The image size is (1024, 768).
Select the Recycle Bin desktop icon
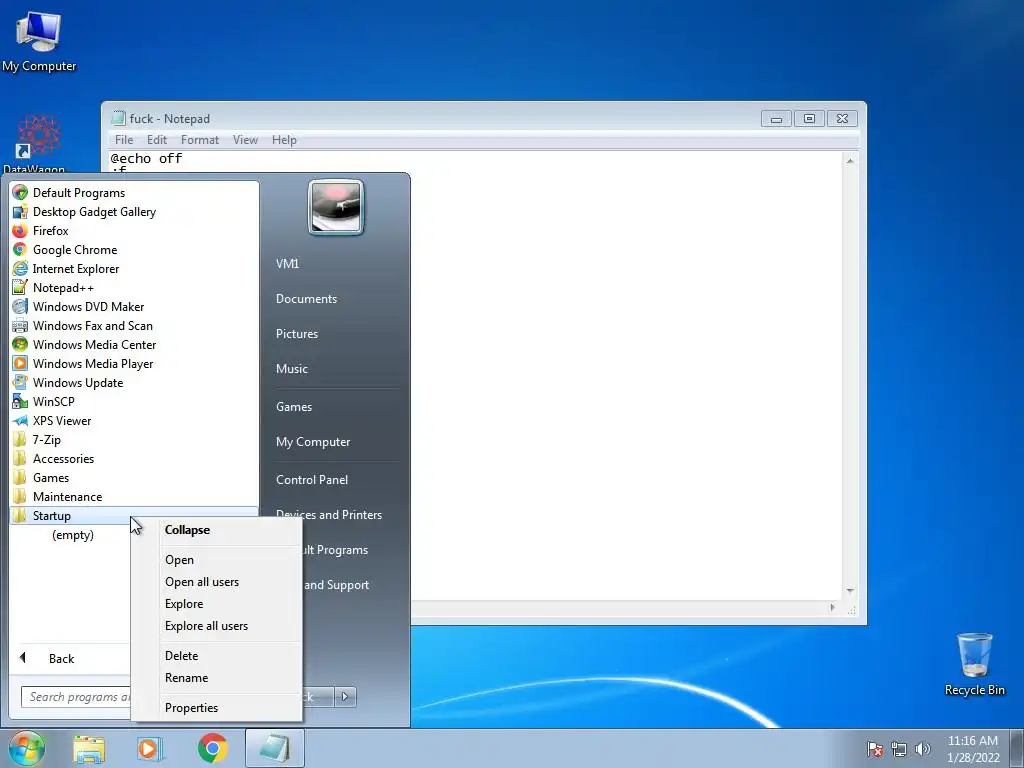click(x=974, y=664)
